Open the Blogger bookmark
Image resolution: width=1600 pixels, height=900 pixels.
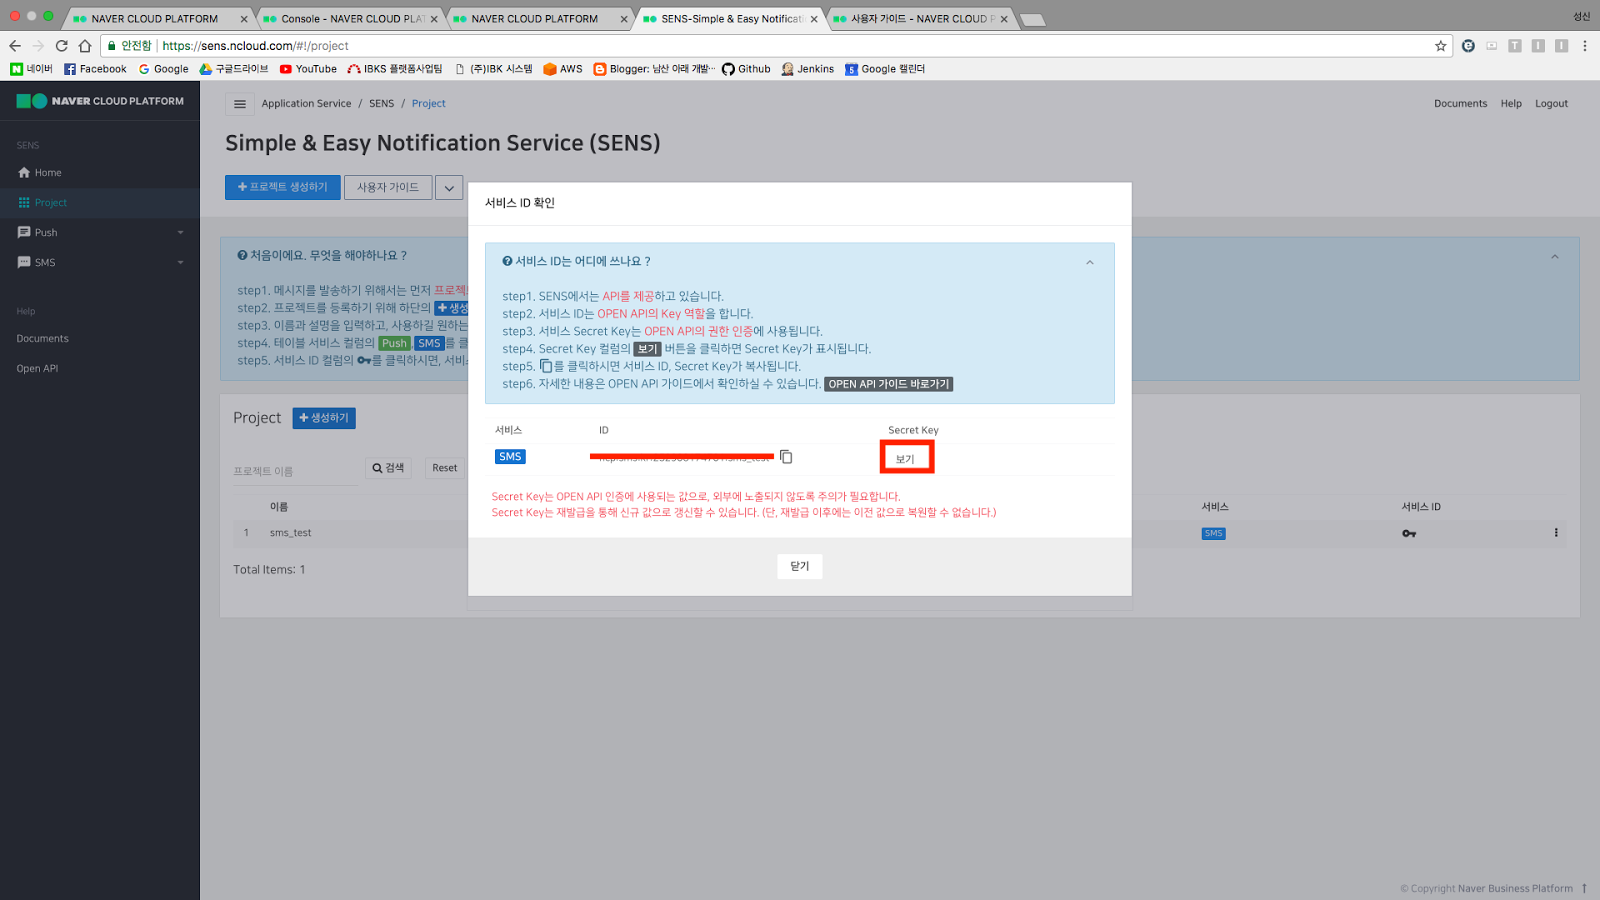pos(654,69)
